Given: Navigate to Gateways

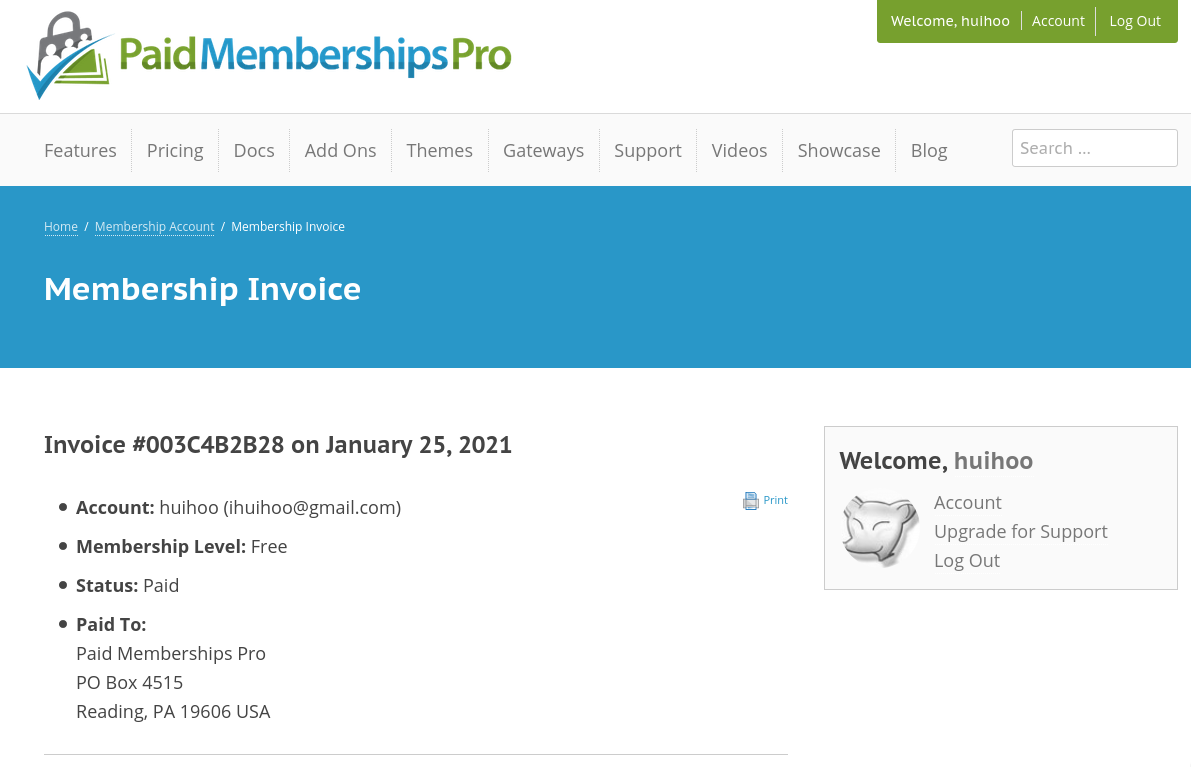Looking at the screenshot, I should [543, 150].
